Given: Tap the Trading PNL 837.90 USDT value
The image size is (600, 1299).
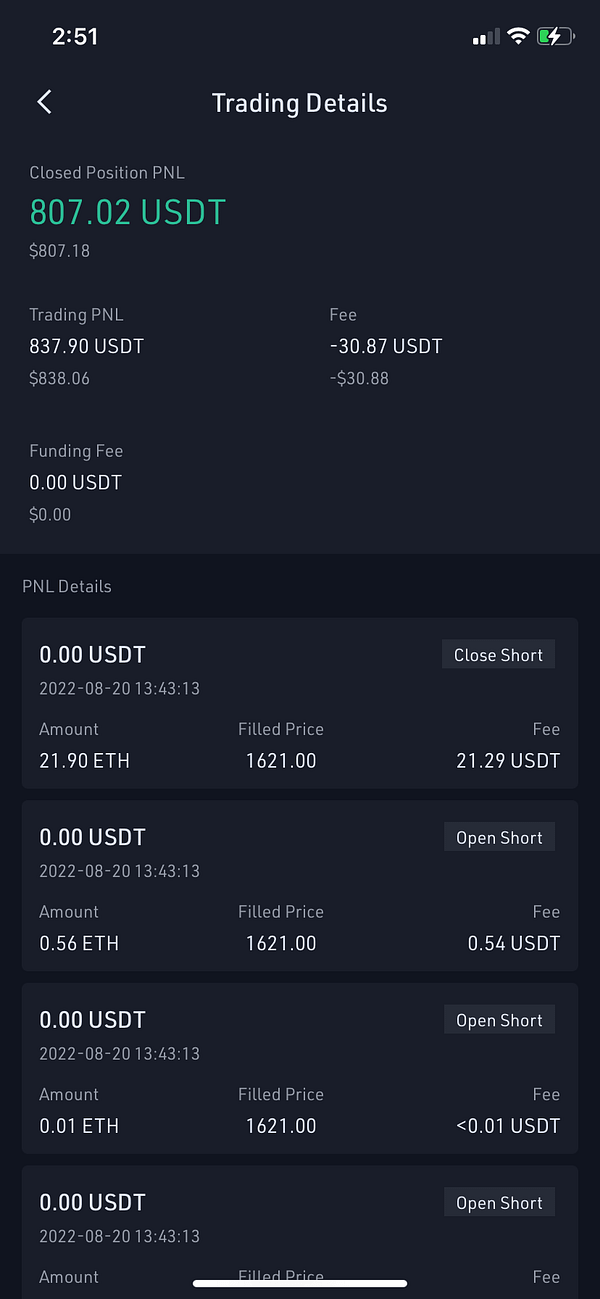Looking at the screenshot, I should (x=87, y=346).
